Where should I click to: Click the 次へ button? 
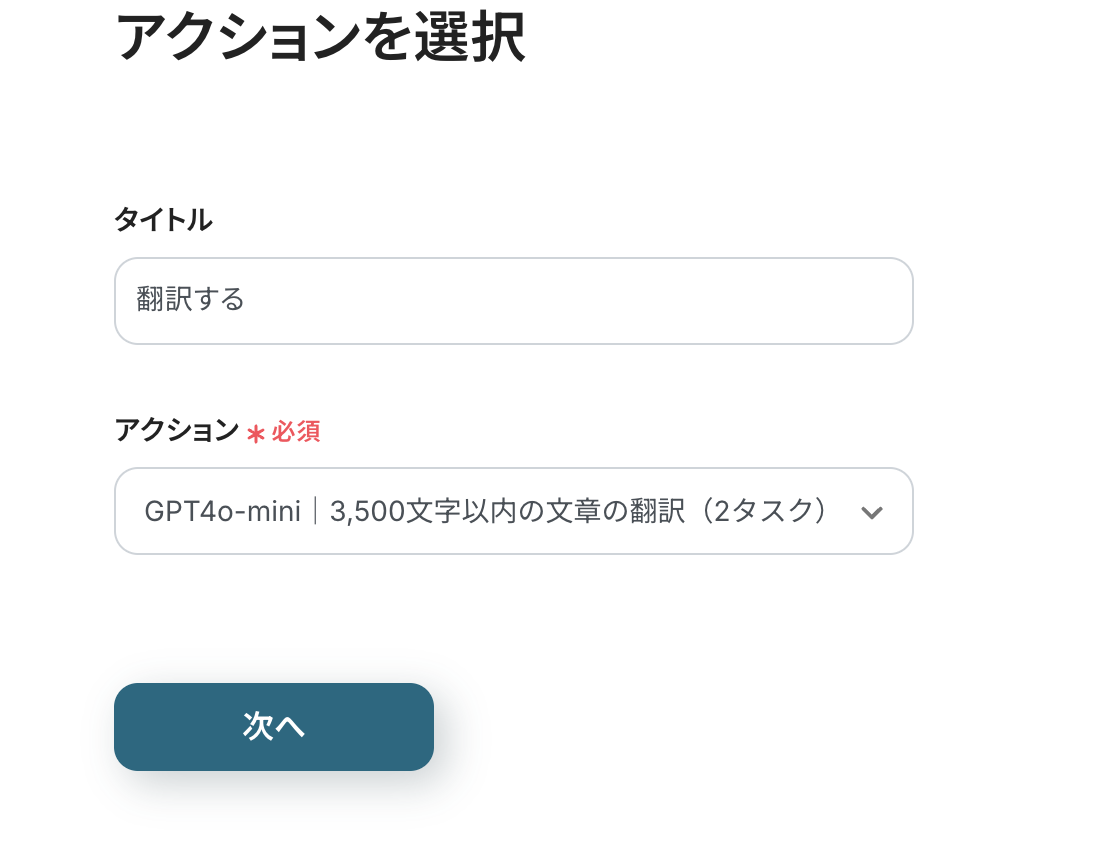(273, 727)
